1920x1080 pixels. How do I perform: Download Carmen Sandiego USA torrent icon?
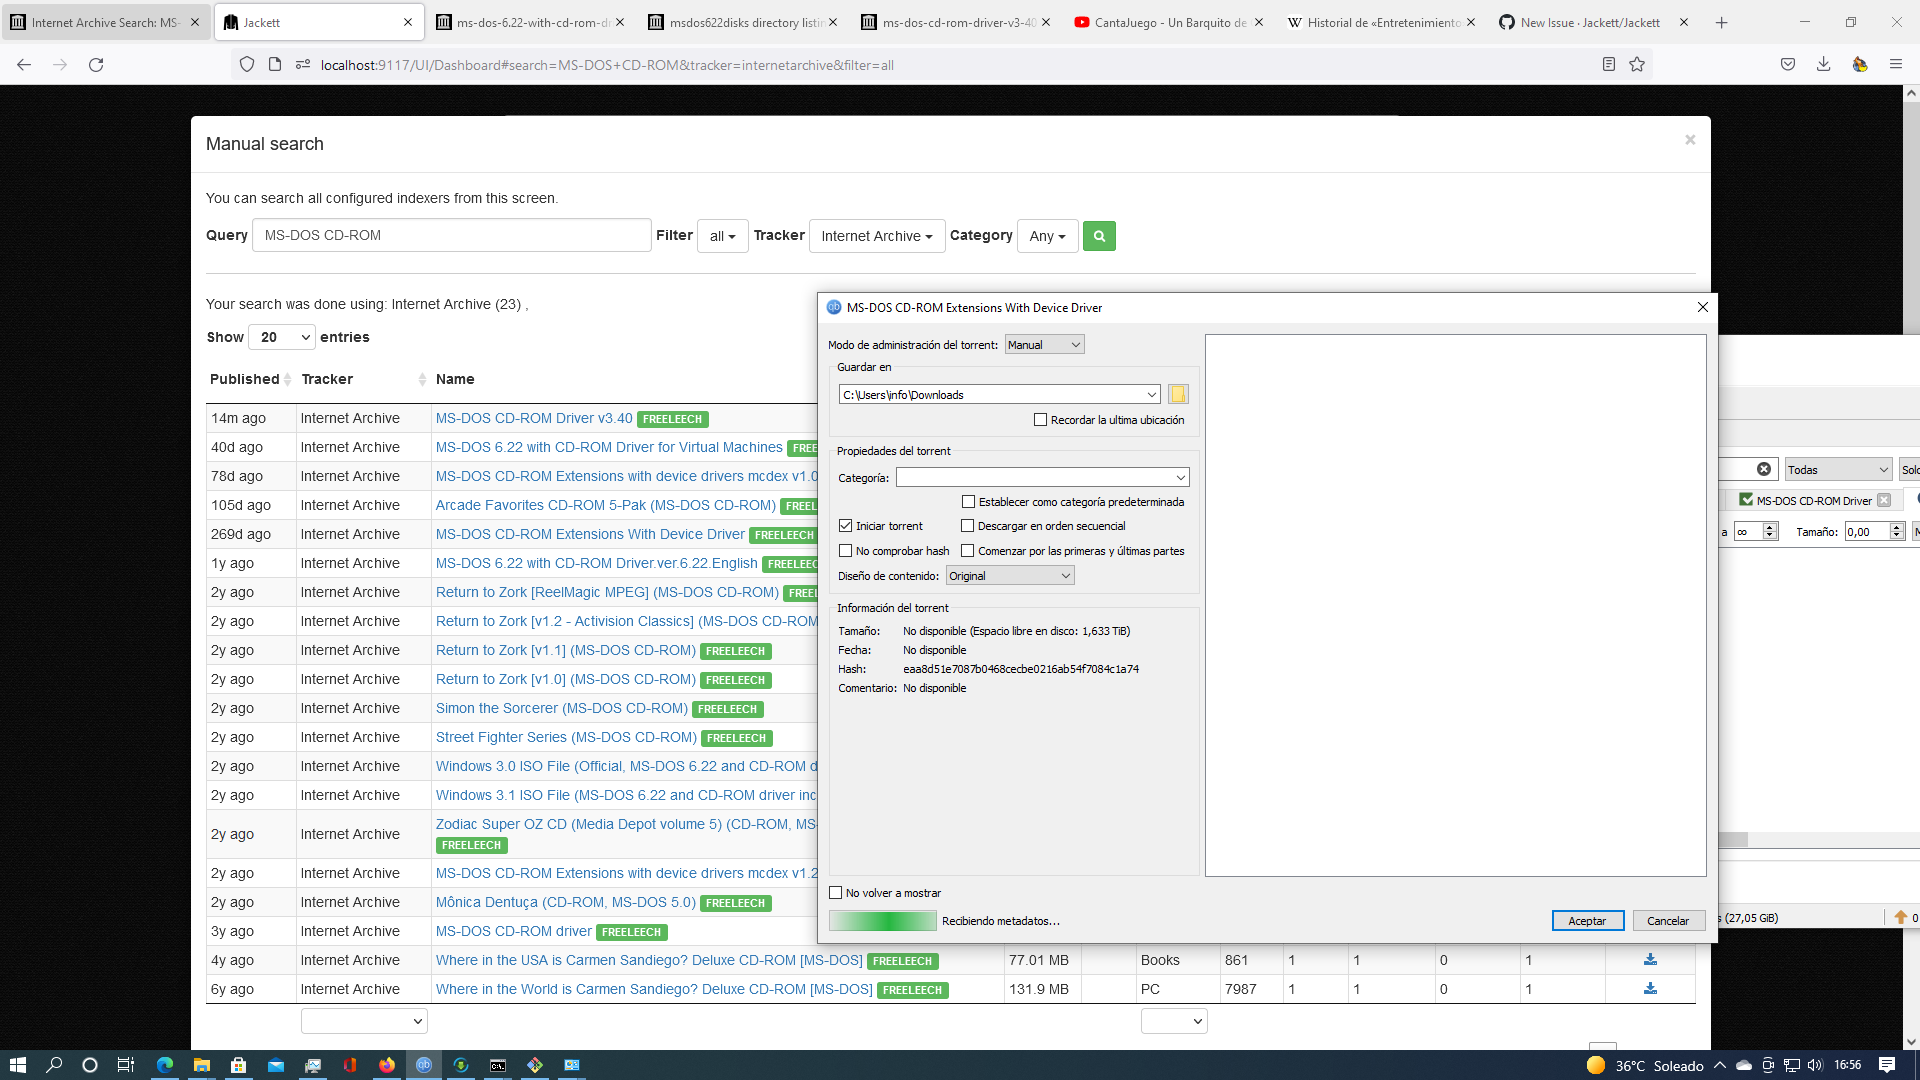tap(1650, 960)
